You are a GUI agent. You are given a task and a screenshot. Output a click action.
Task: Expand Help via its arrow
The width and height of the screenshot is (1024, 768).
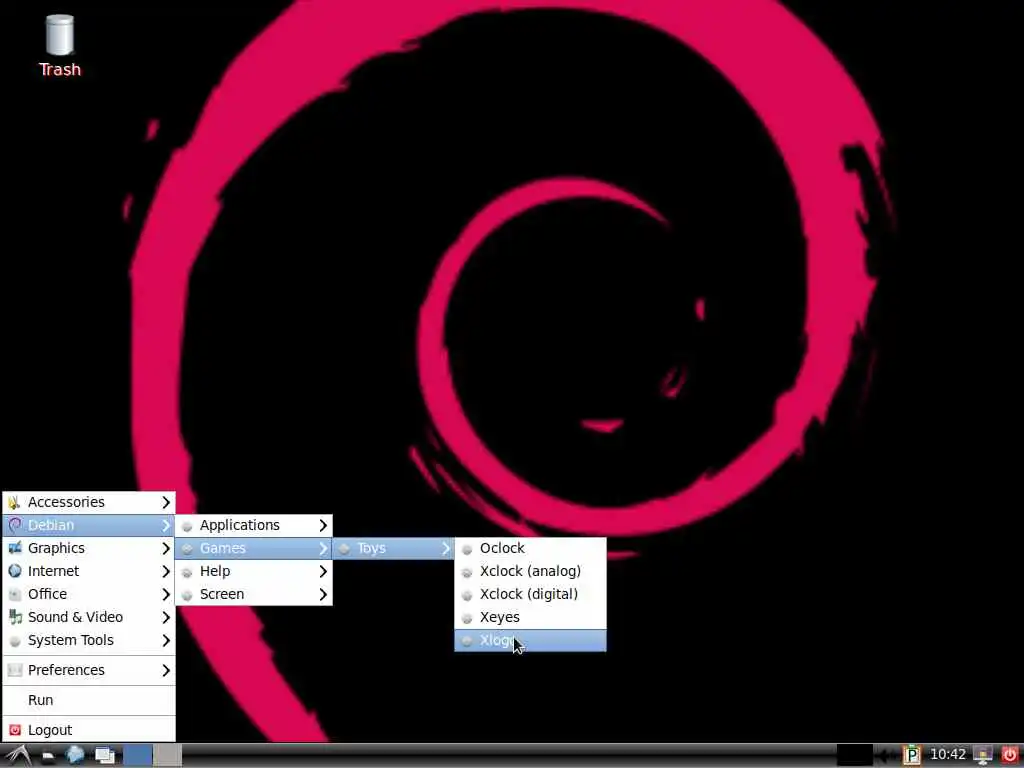click(x=323, y=571)
